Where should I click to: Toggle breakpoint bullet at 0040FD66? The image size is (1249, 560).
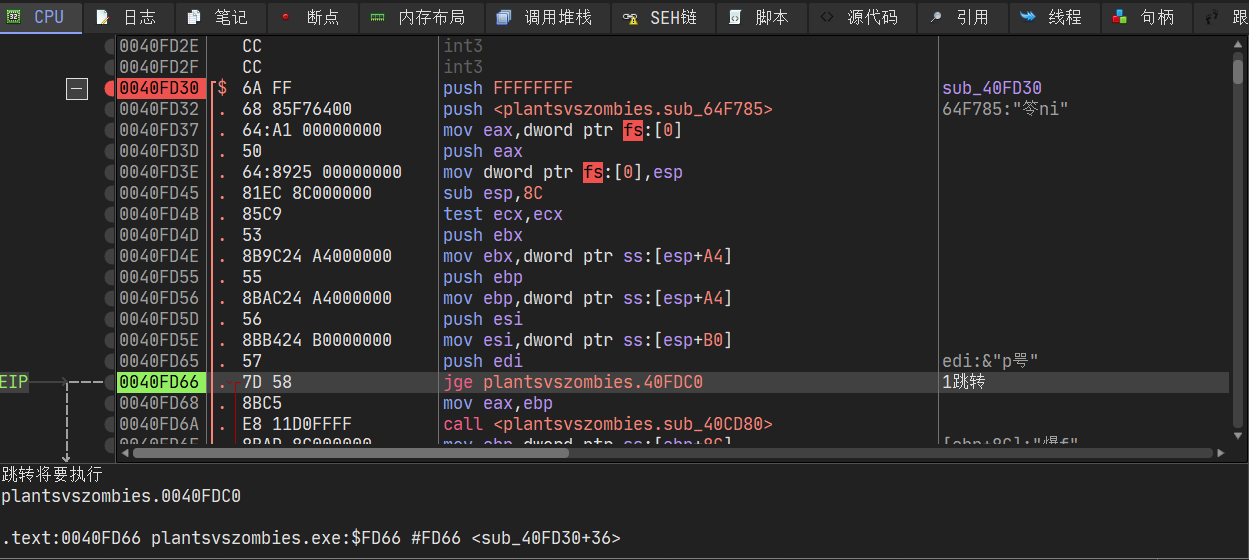click(x=110, y=382)
